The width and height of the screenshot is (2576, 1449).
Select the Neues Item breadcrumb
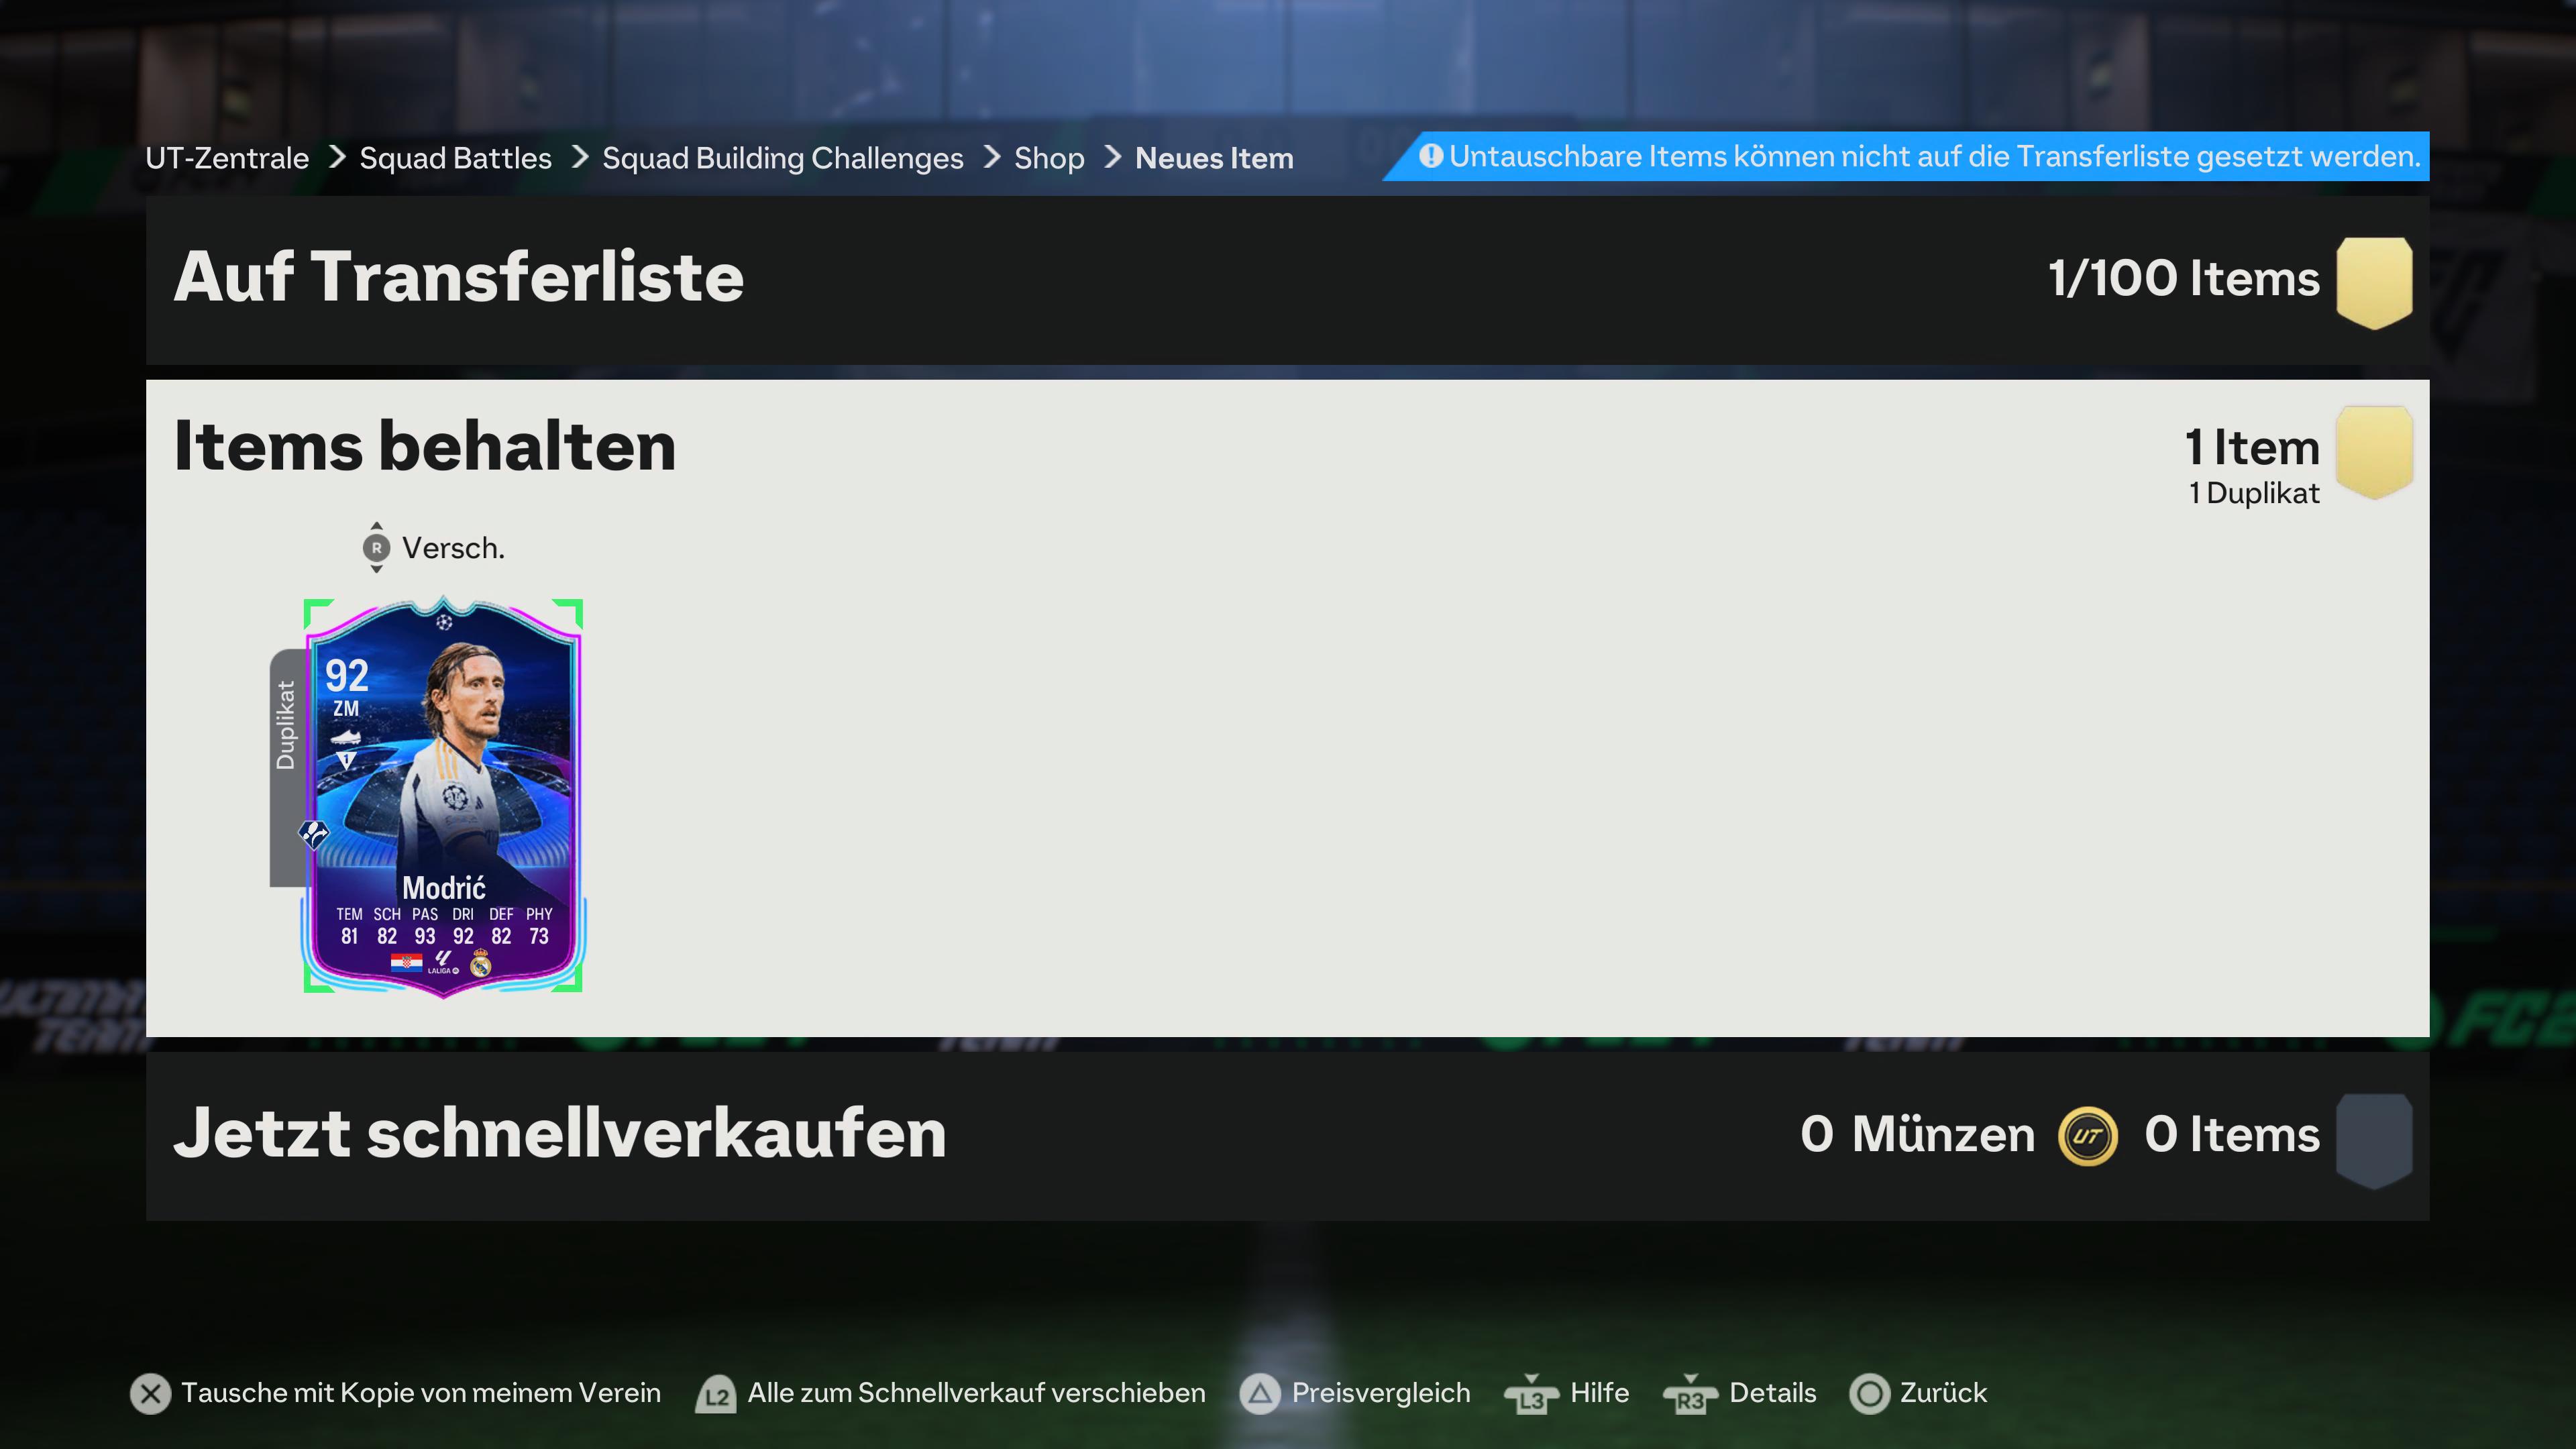(x=1214, y=158)
